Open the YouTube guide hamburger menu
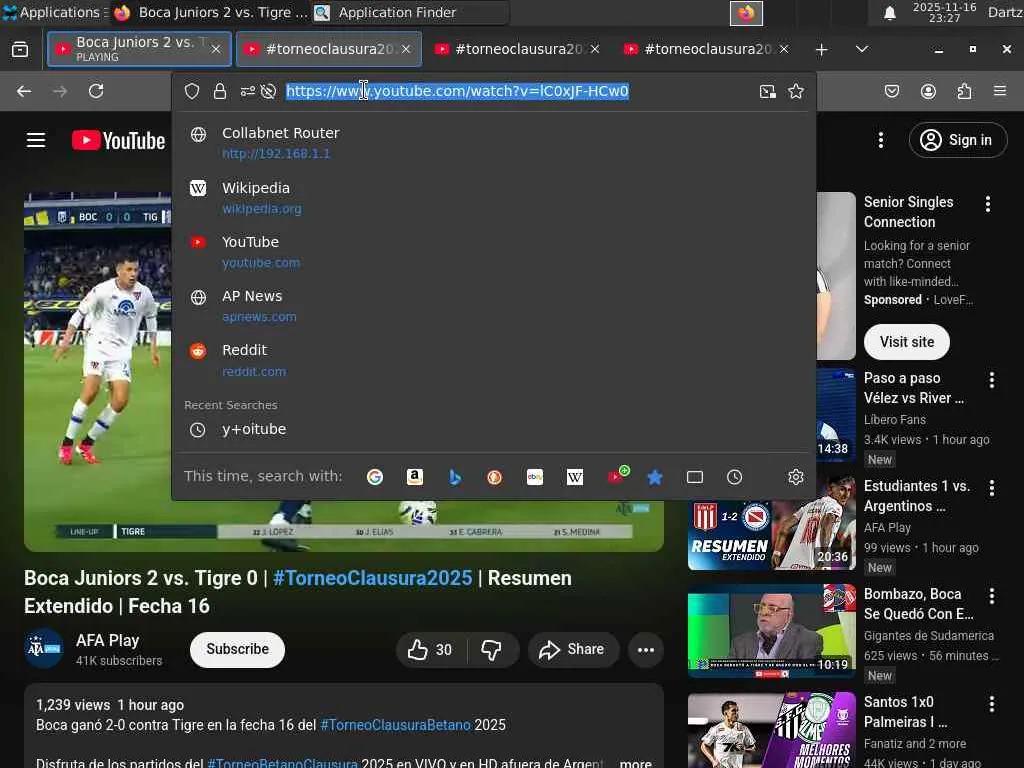This screenshot has width=1024, height=768. (x=36, y=140)
